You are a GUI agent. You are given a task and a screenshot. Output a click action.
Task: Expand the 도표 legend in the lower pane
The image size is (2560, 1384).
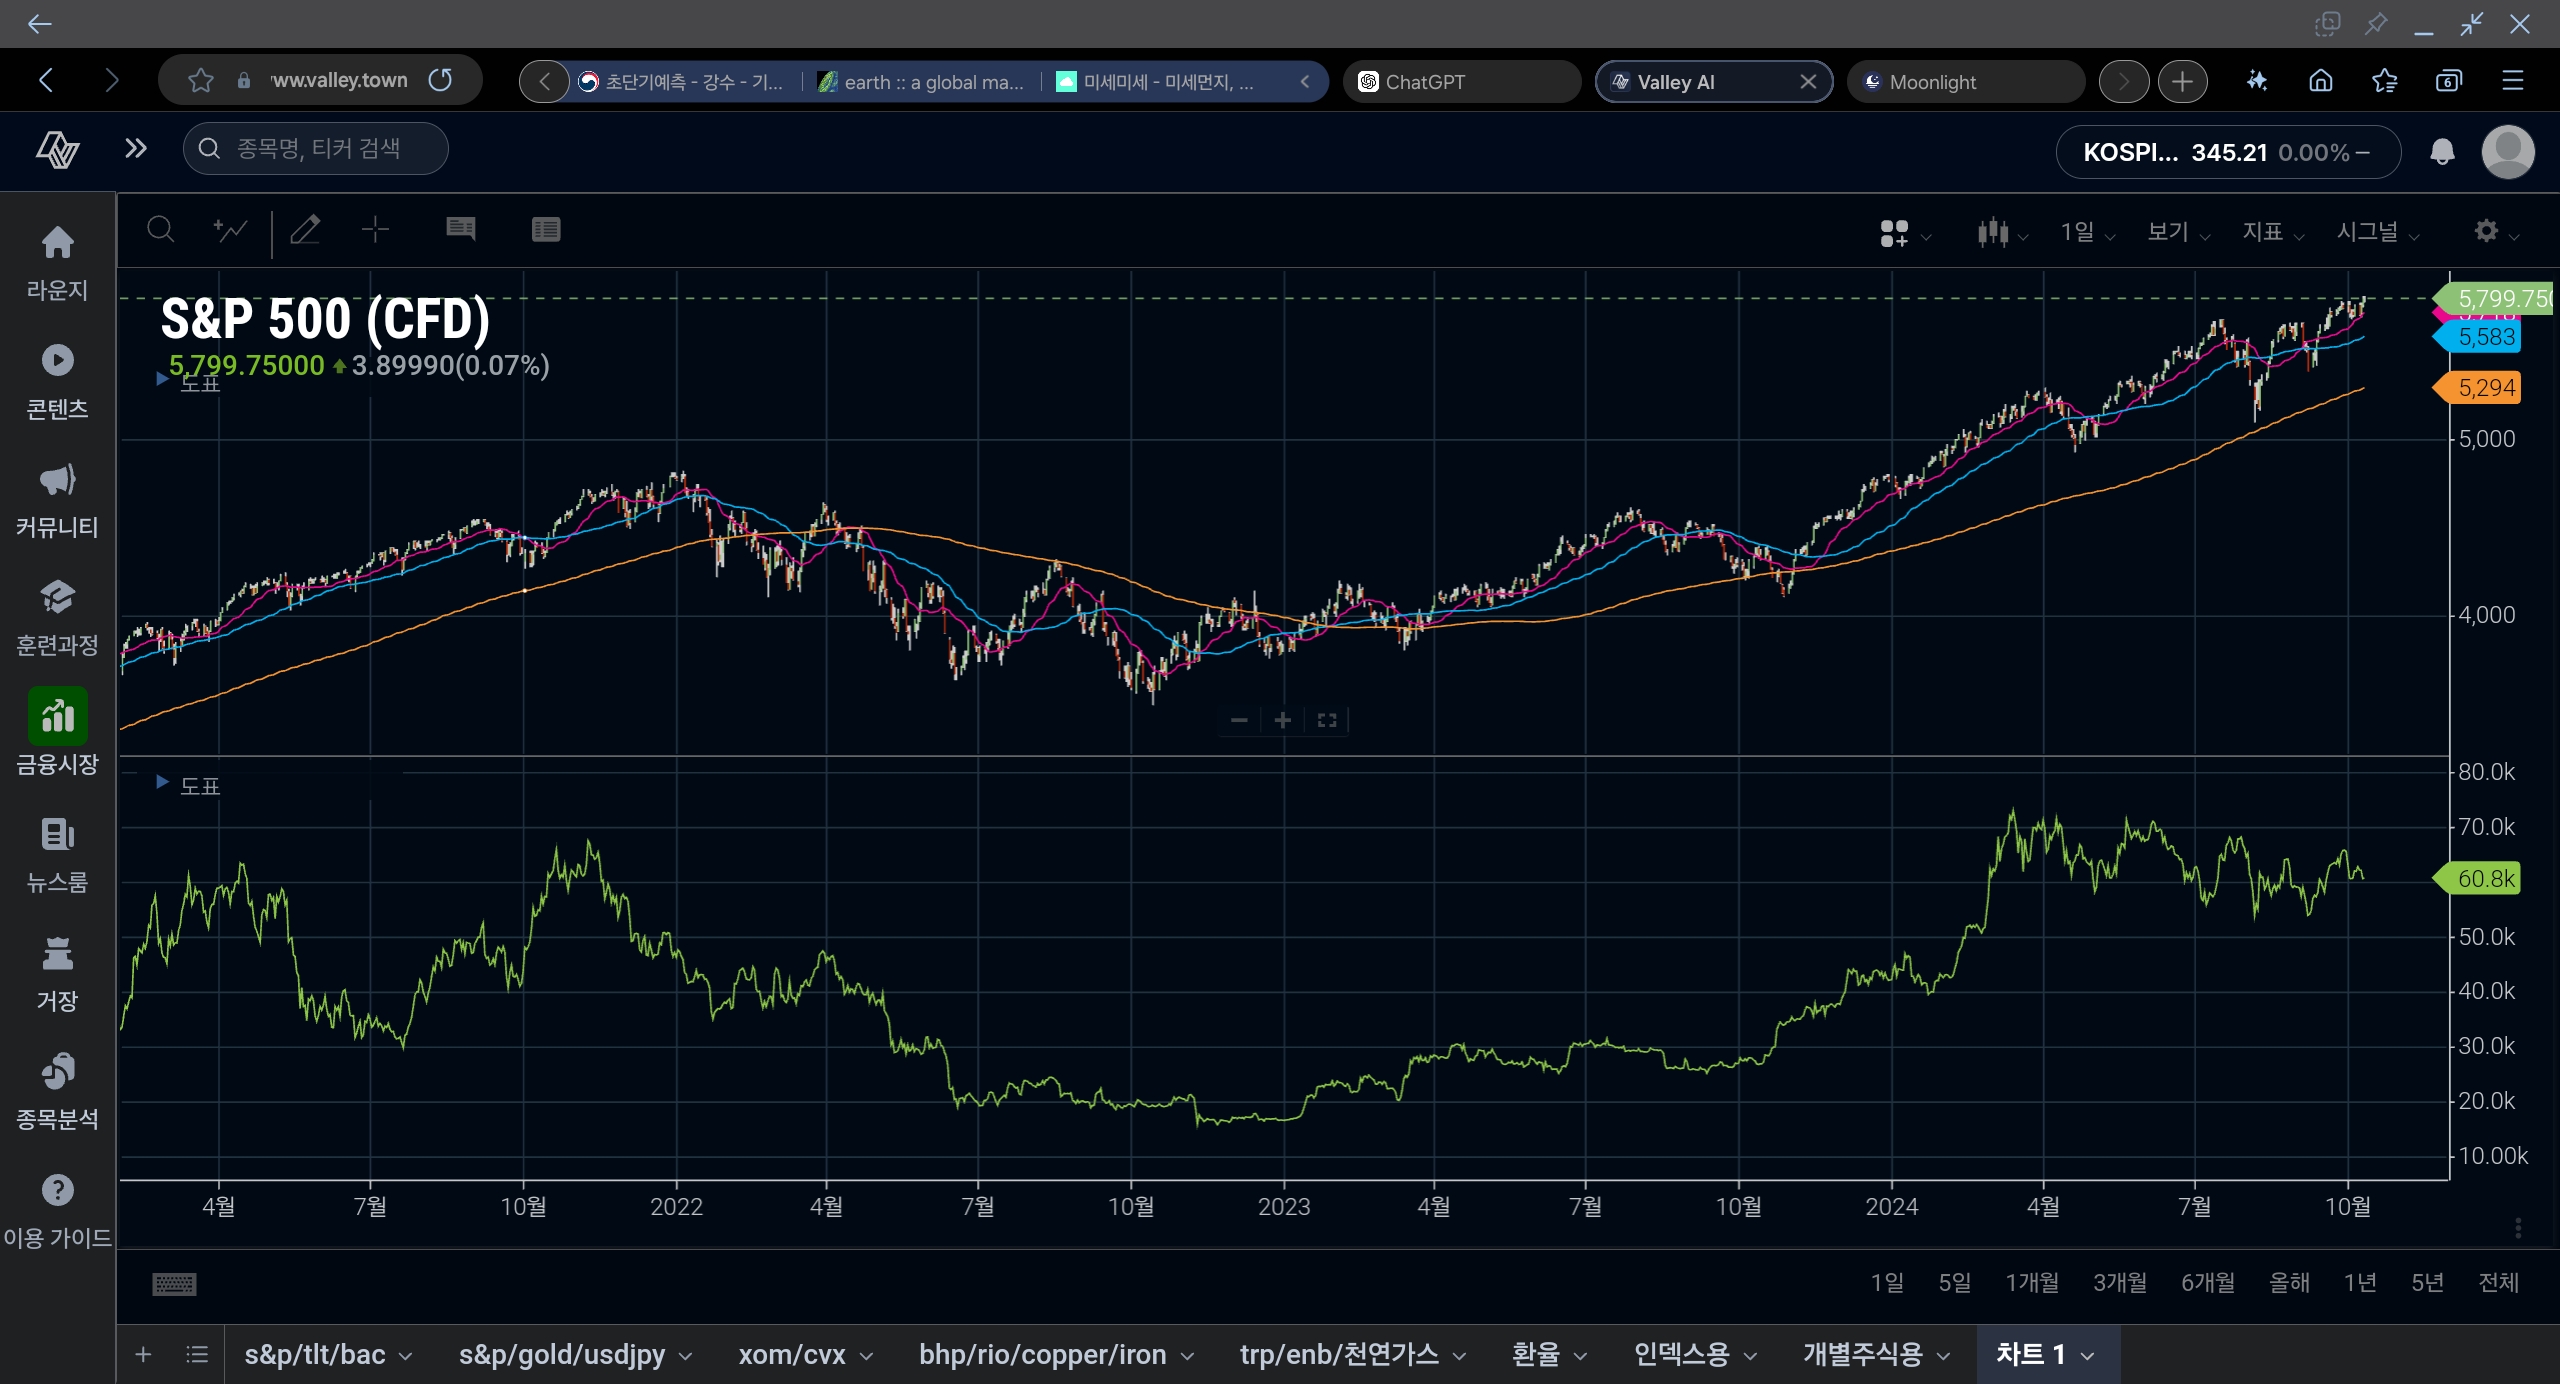click(188, 786)
